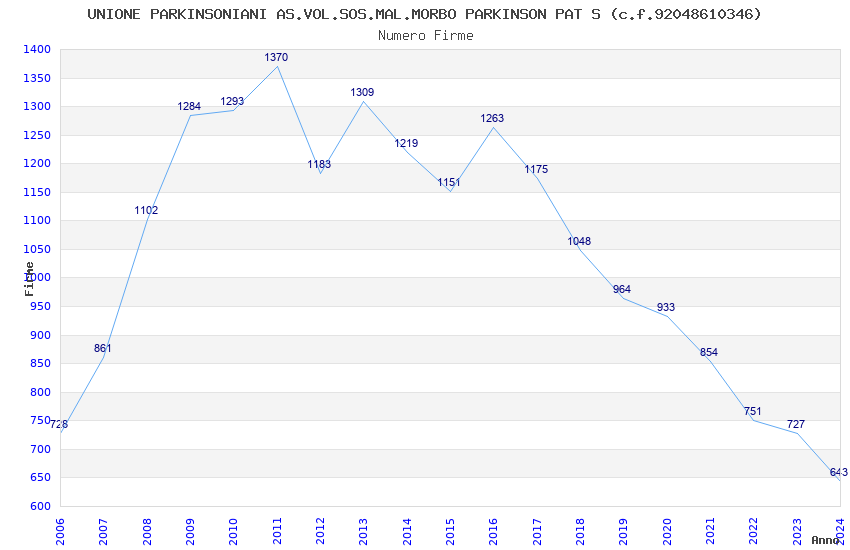Click the 2012 year label
850x550 pixels.
[320, 532]
